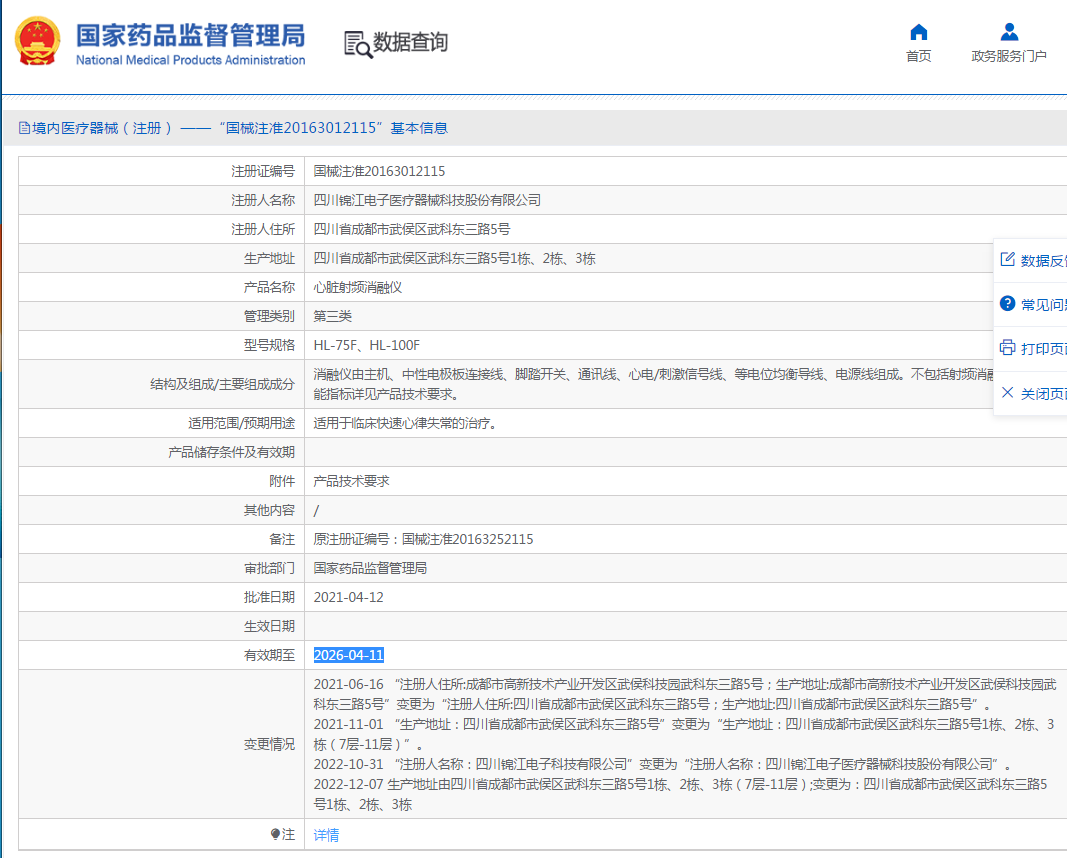Viewport: 1067px width, 858px height.
Task: Click the 政务服务门户 label
Action: 1009,56
